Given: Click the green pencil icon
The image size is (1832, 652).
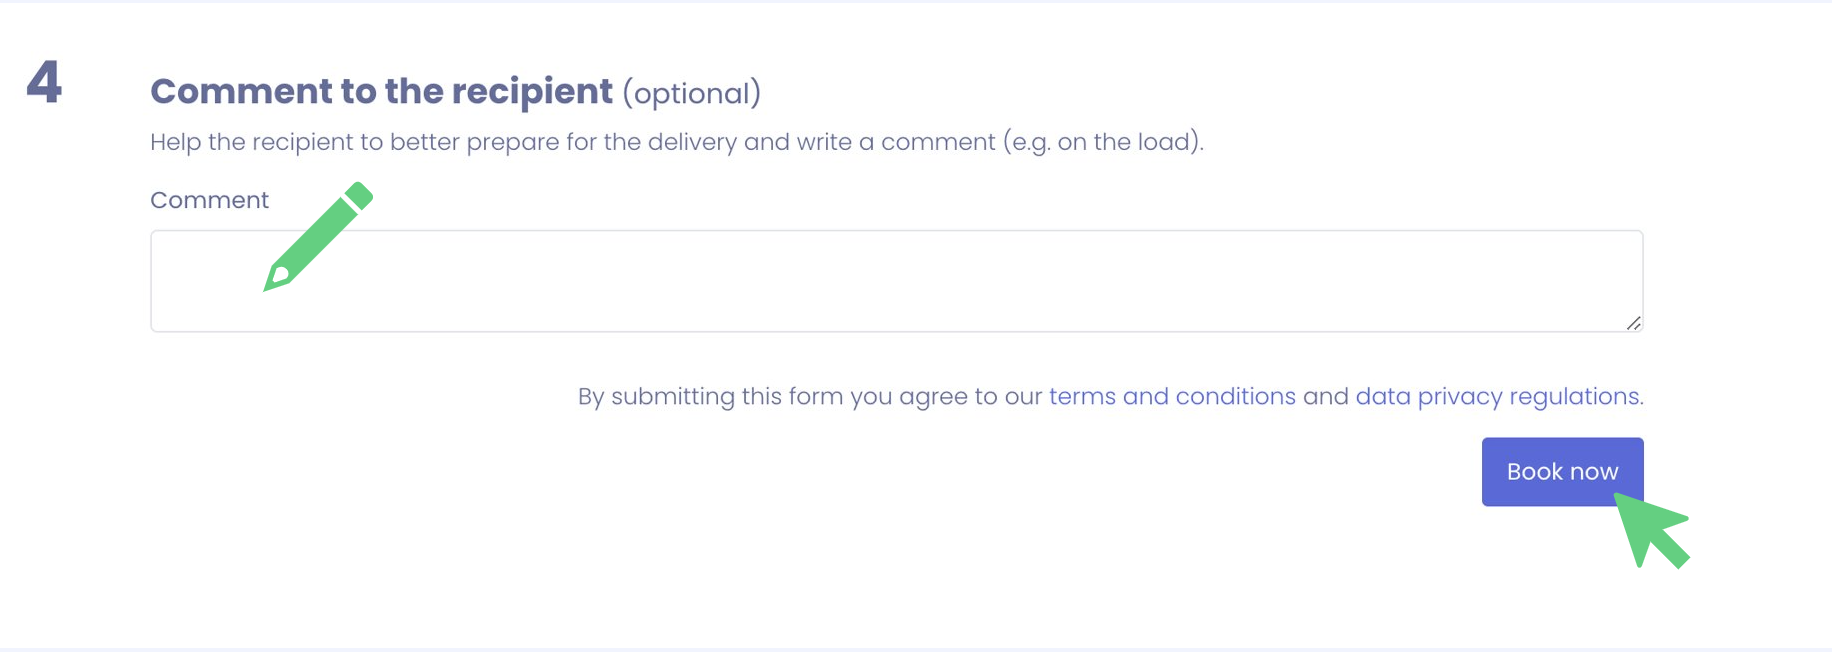Looking at the screenshot, I should click(x=318, y=237).
